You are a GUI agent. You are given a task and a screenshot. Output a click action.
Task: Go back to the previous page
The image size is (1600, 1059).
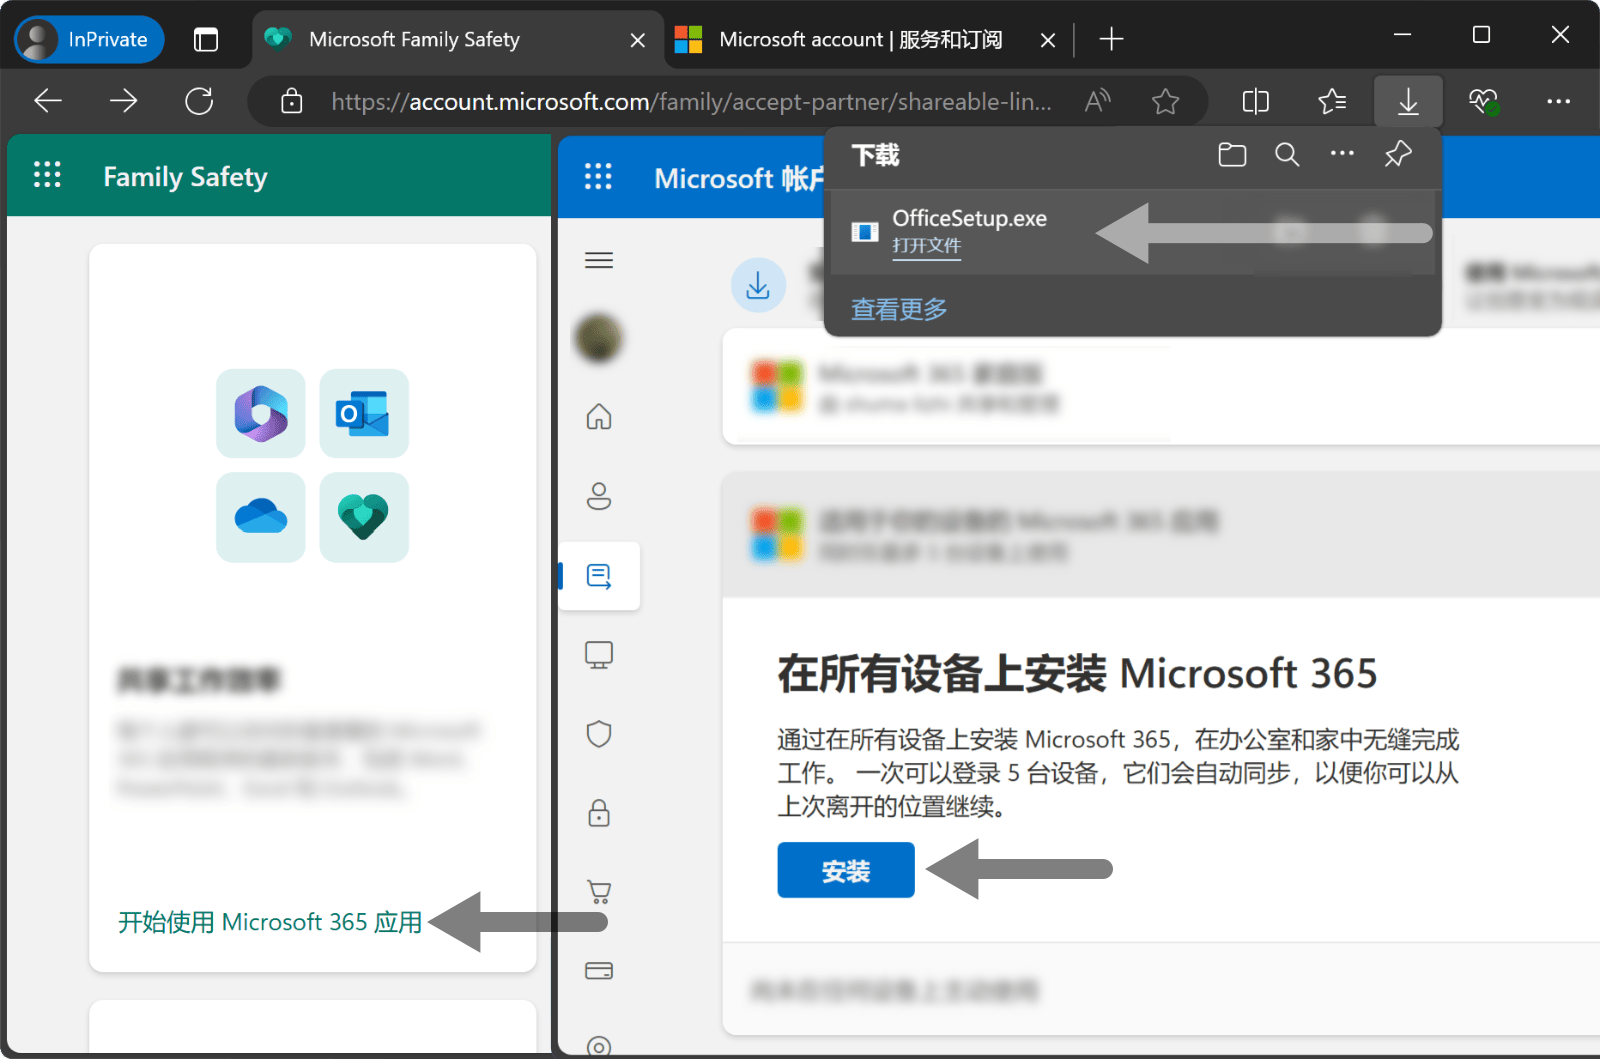48,101
